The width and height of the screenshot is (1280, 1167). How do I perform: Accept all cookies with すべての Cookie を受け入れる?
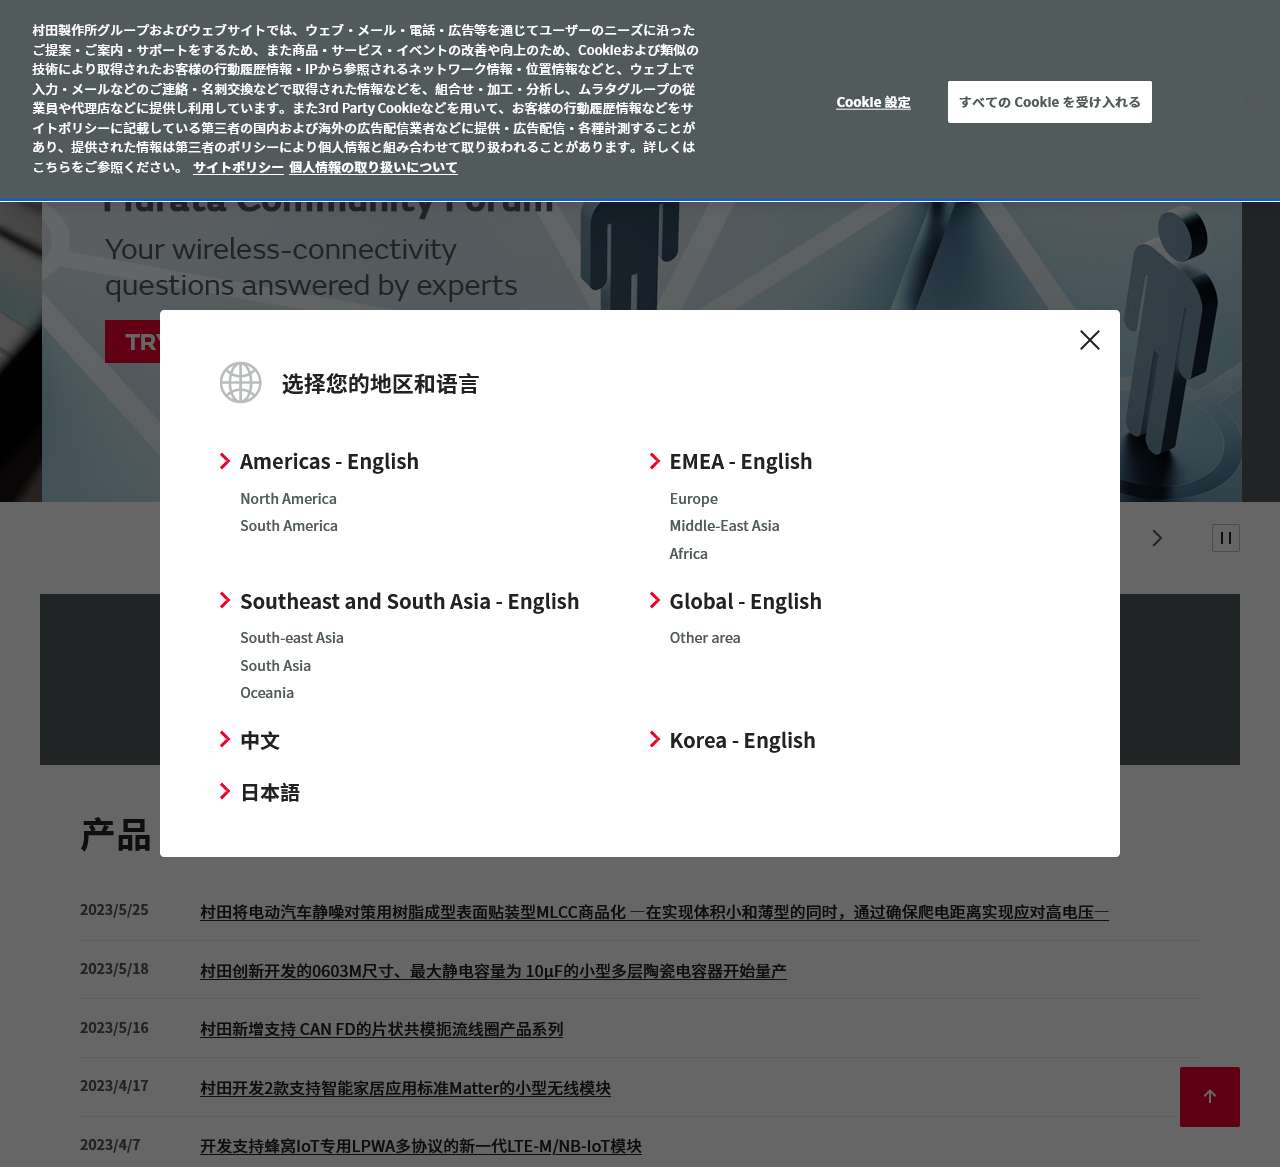[1050, 102]
